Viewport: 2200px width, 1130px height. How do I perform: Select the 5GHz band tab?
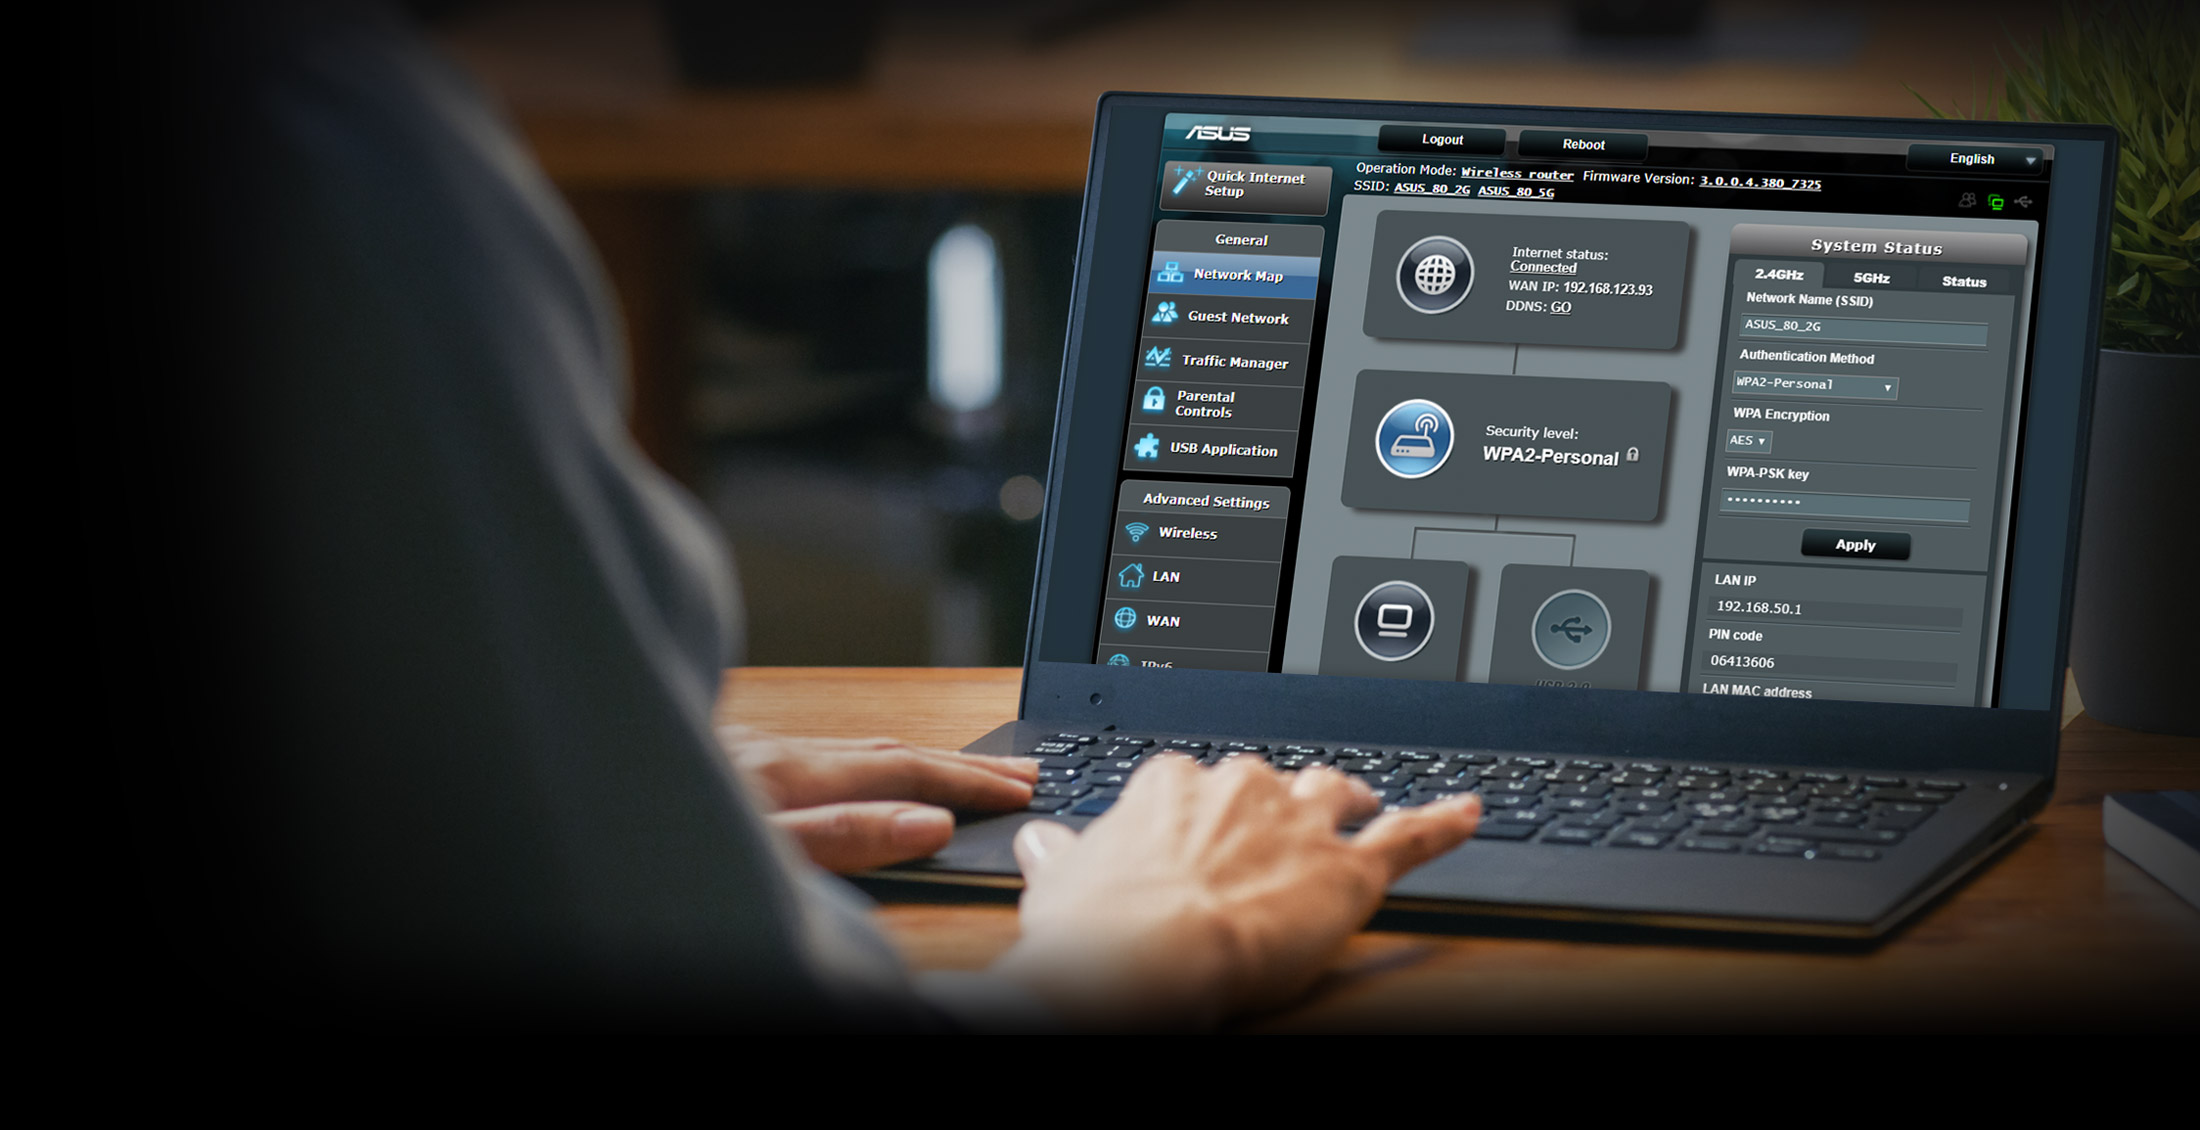tap(1866, 278)
